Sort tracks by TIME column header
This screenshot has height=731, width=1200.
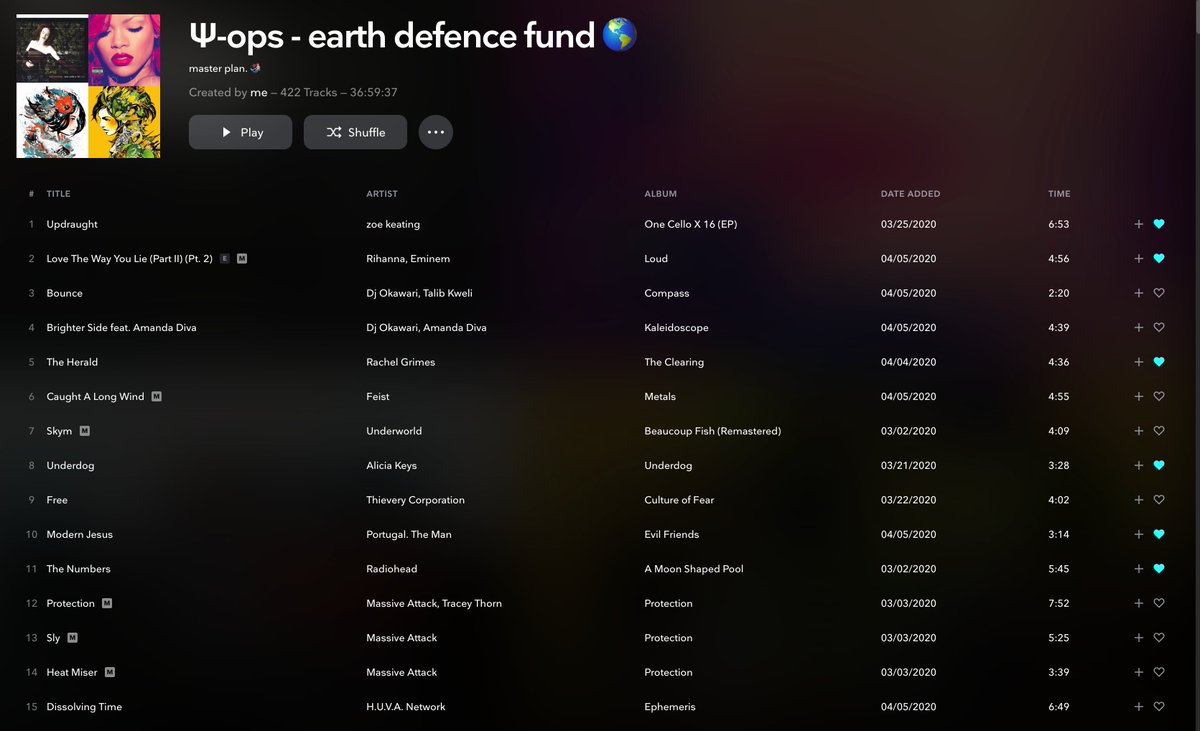pos(1059,194)
